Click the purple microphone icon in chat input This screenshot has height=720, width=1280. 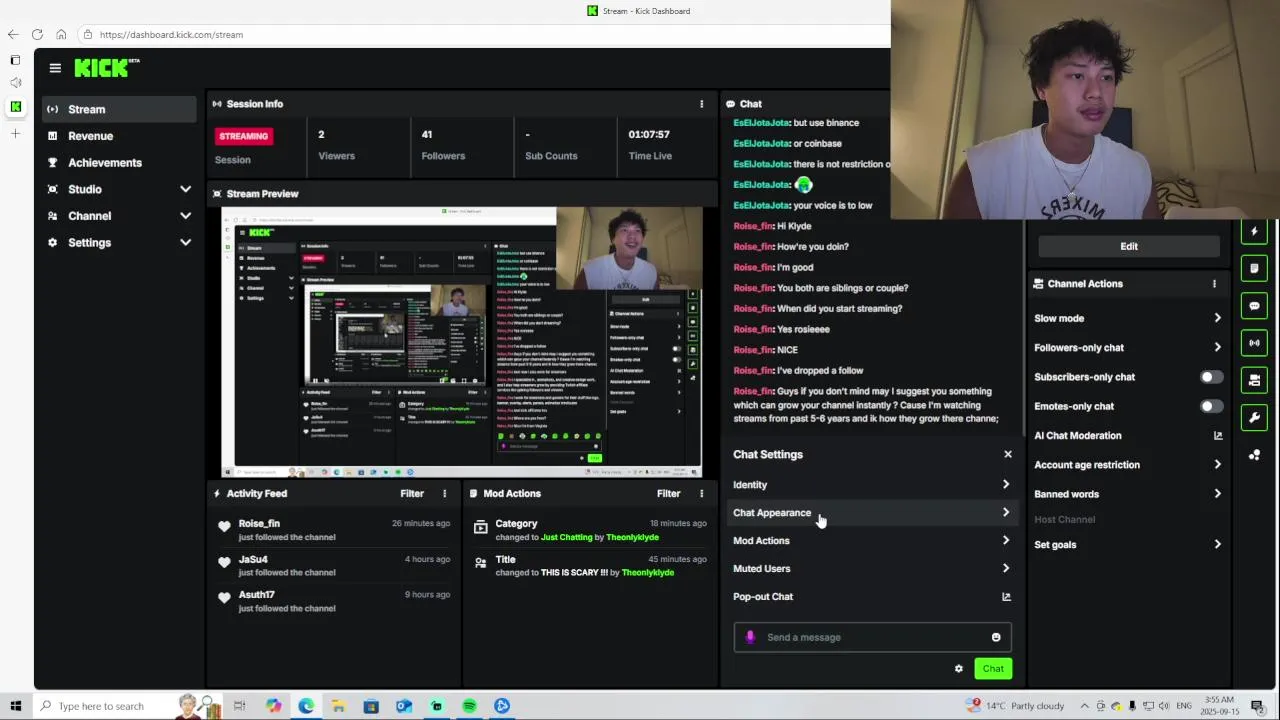tap(751, 637)
